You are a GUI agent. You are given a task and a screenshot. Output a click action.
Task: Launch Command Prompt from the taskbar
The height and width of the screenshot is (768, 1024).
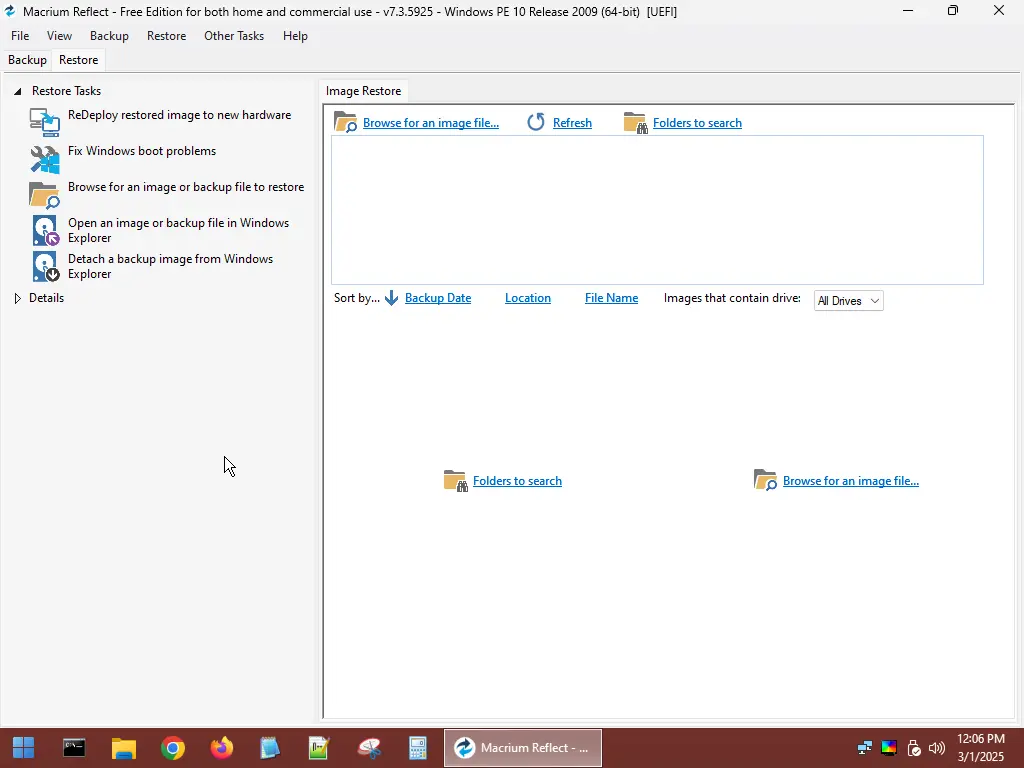coord(74,748)
